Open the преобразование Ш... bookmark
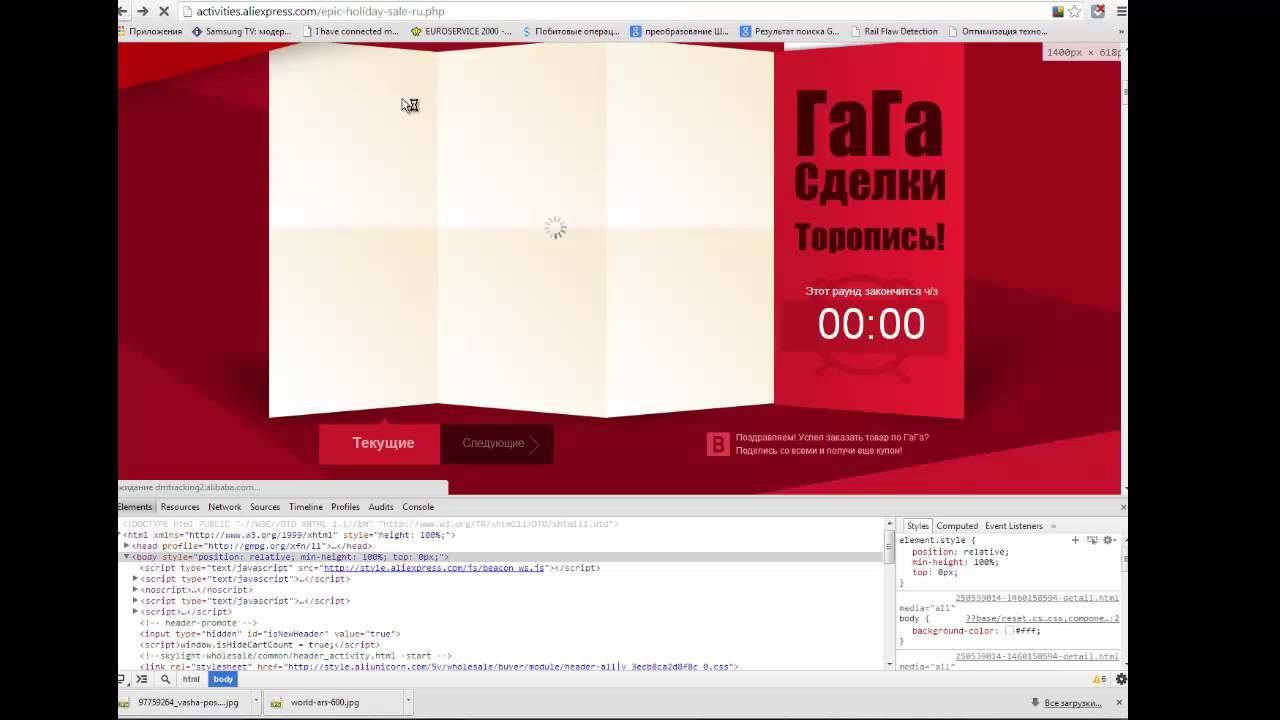Image resolution: width=1280 pixels, height=720 pixels. (679, 31)
